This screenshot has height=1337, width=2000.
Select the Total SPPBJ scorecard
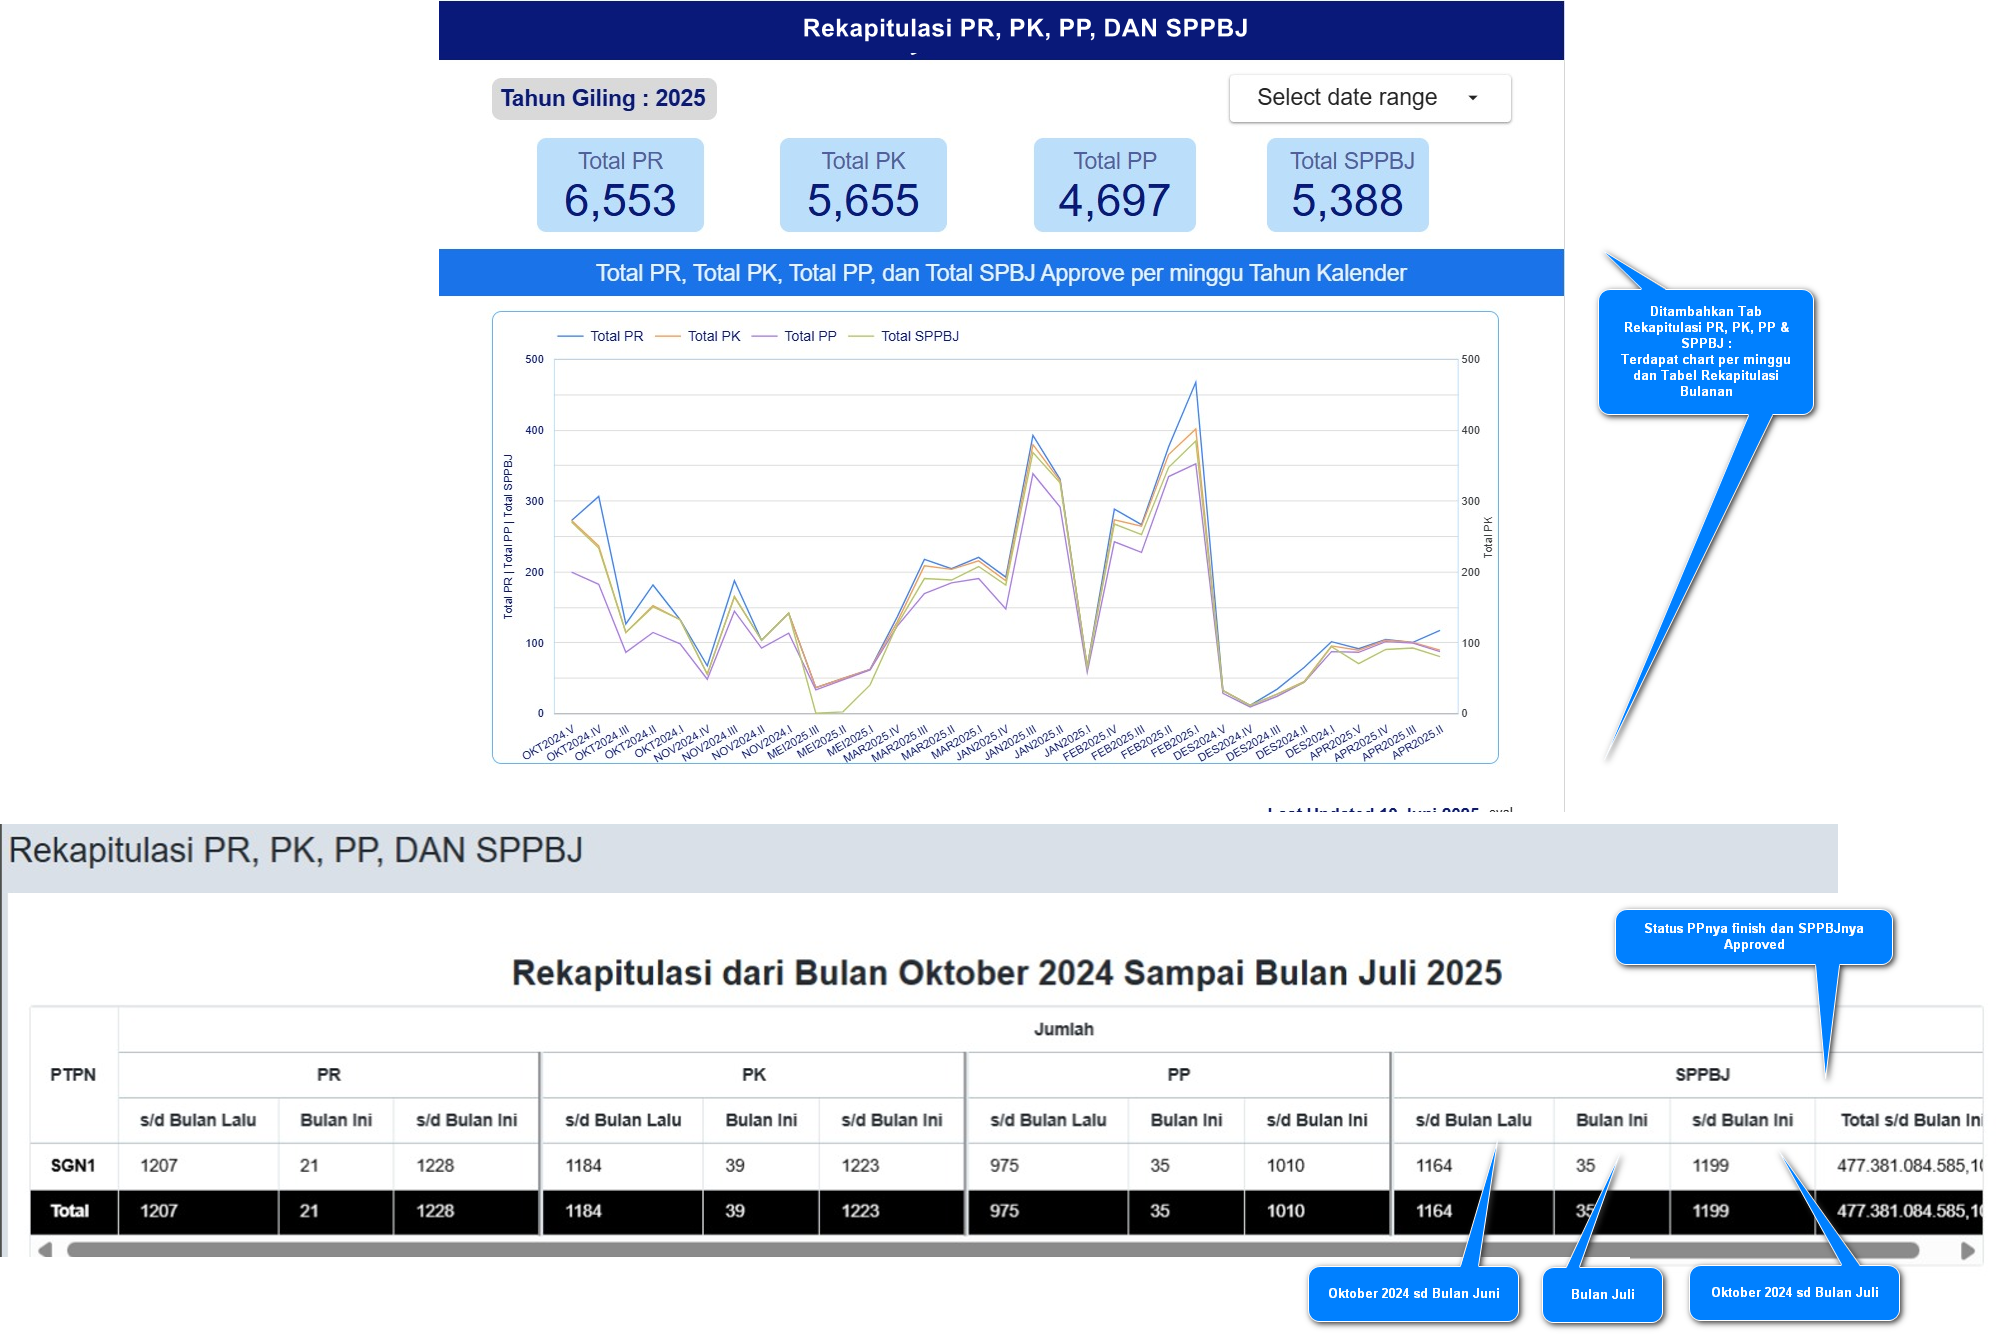pyautogui.click(x=1347, y=185)
